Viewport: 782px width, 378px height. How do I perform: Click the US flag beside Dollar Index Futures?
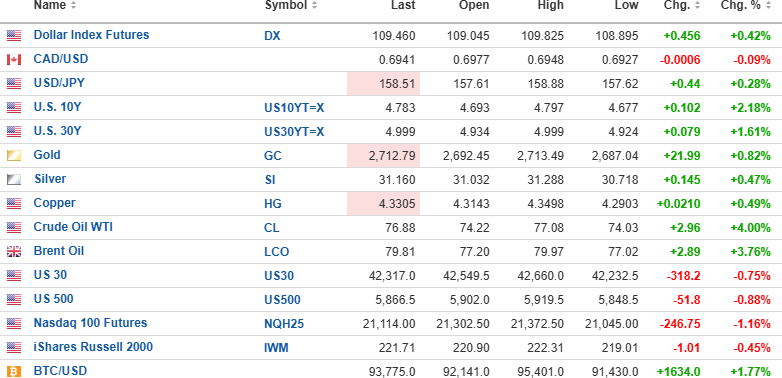(x=14, y=35)
